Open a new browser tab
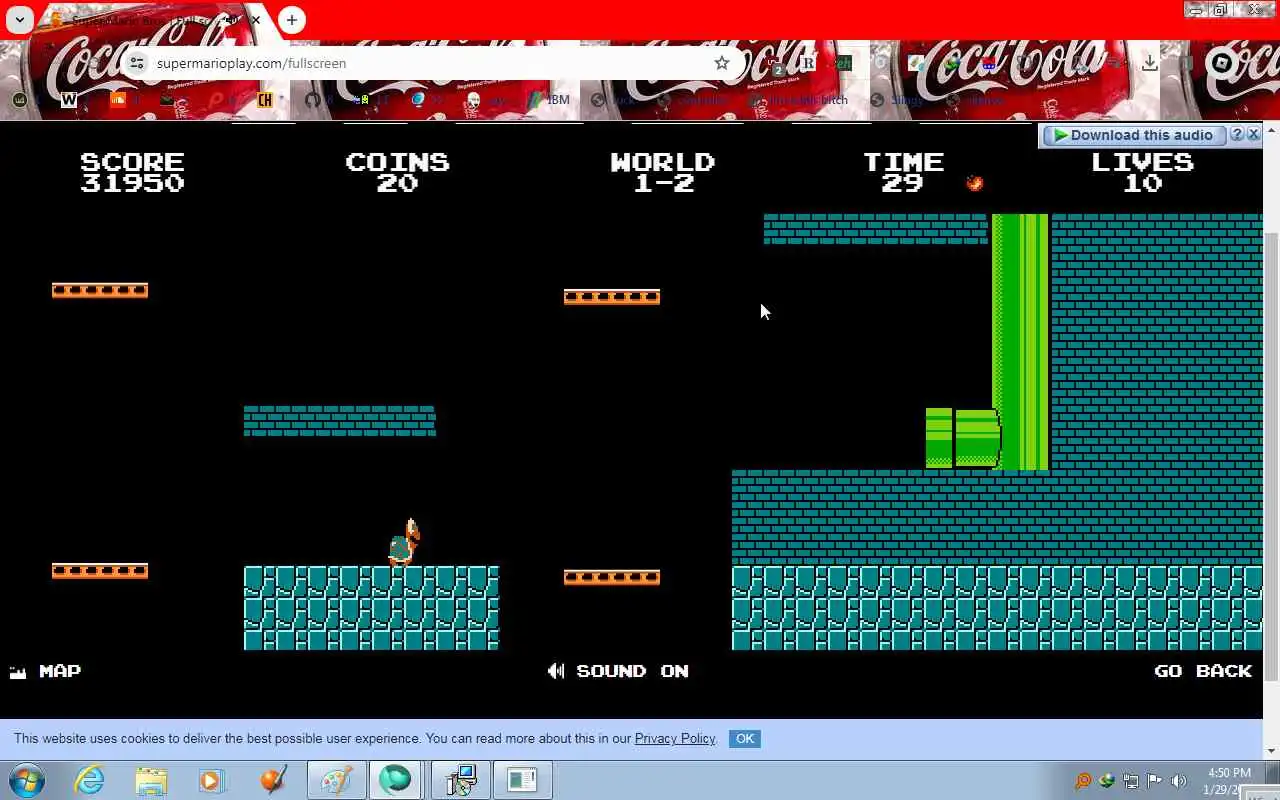 tap(291, 20)
